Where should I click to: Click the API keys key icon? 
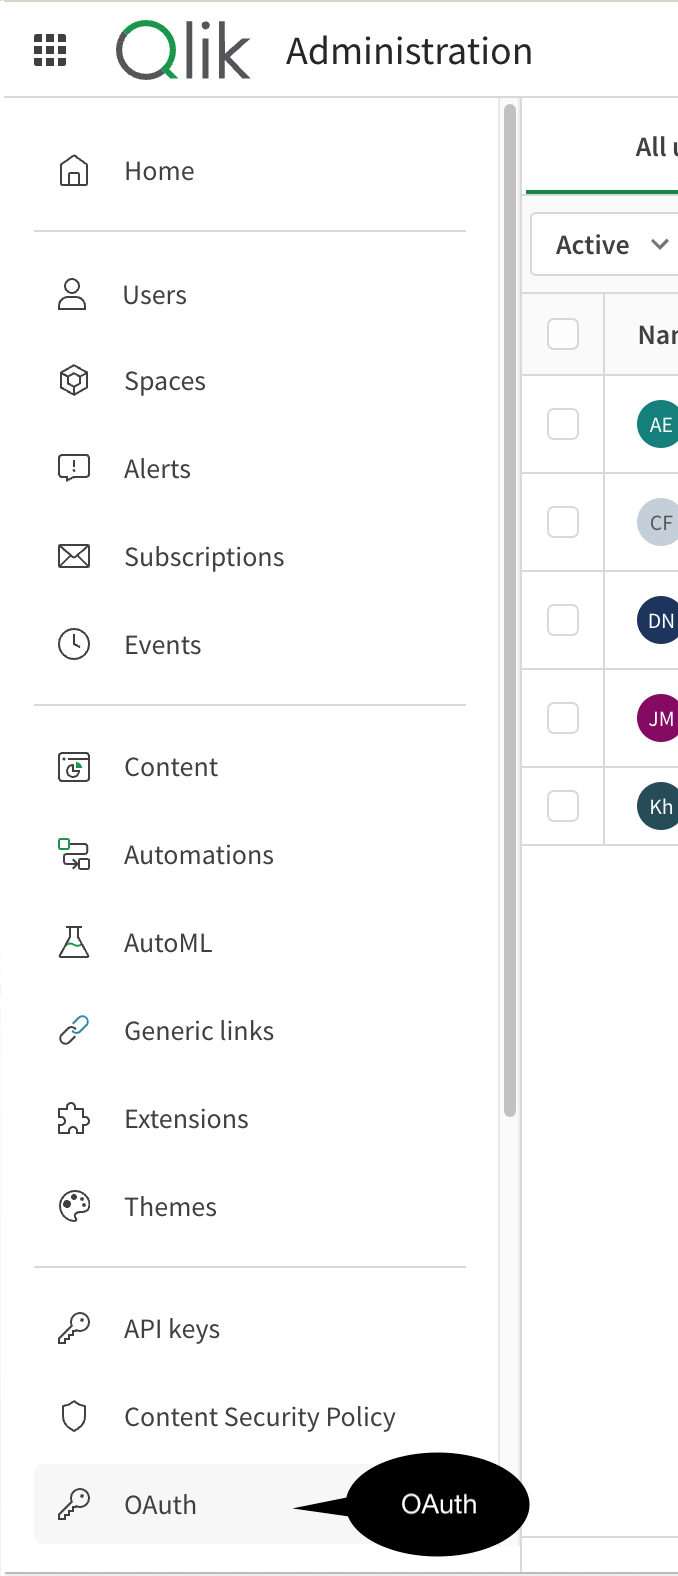(x=74, y=1329)
